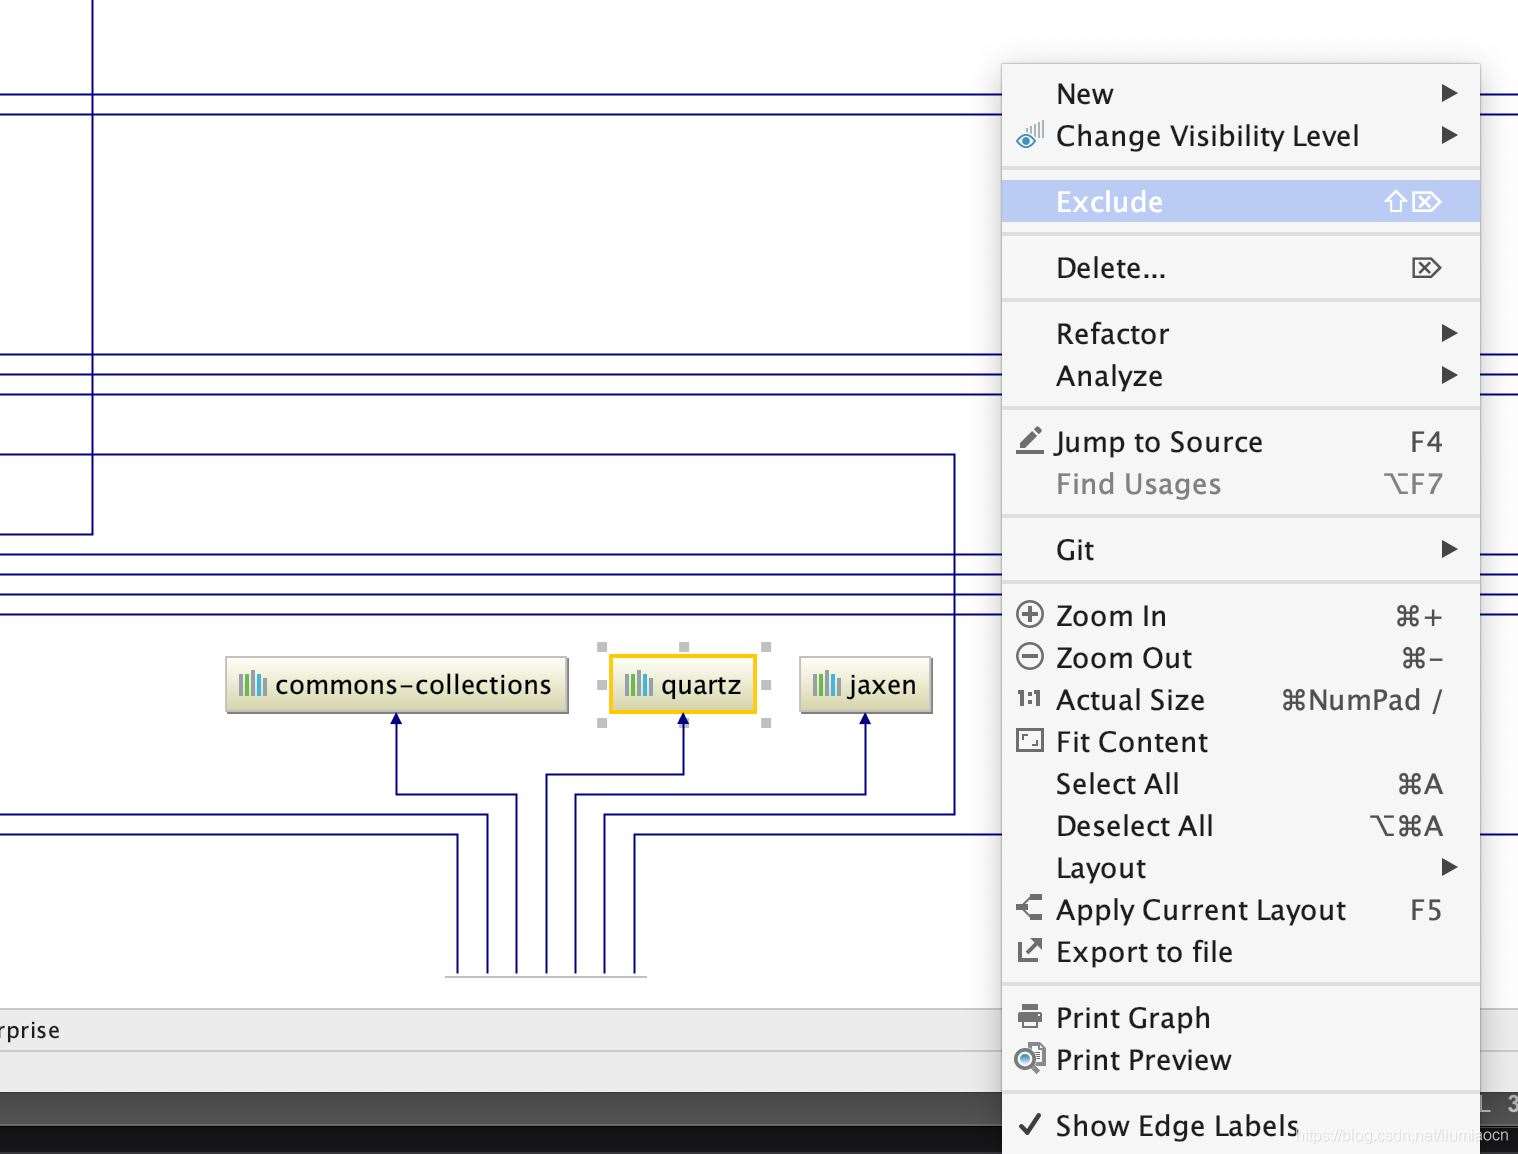The image size is (1518, 1154).
Task: Choose Exclude from the context menu
Action: [x=1110, y=202]
